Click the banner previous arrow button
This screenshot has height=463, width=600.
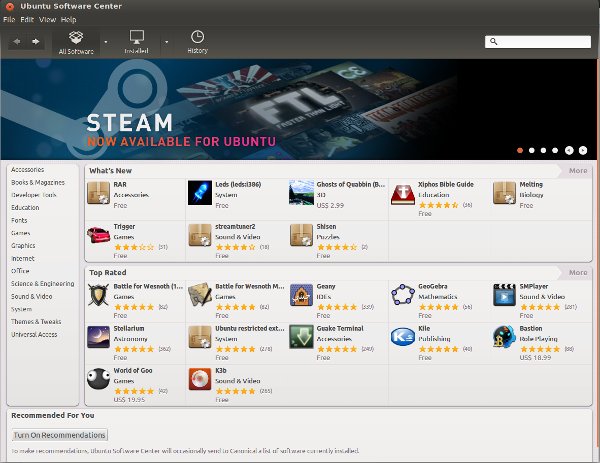pos(569,150)
